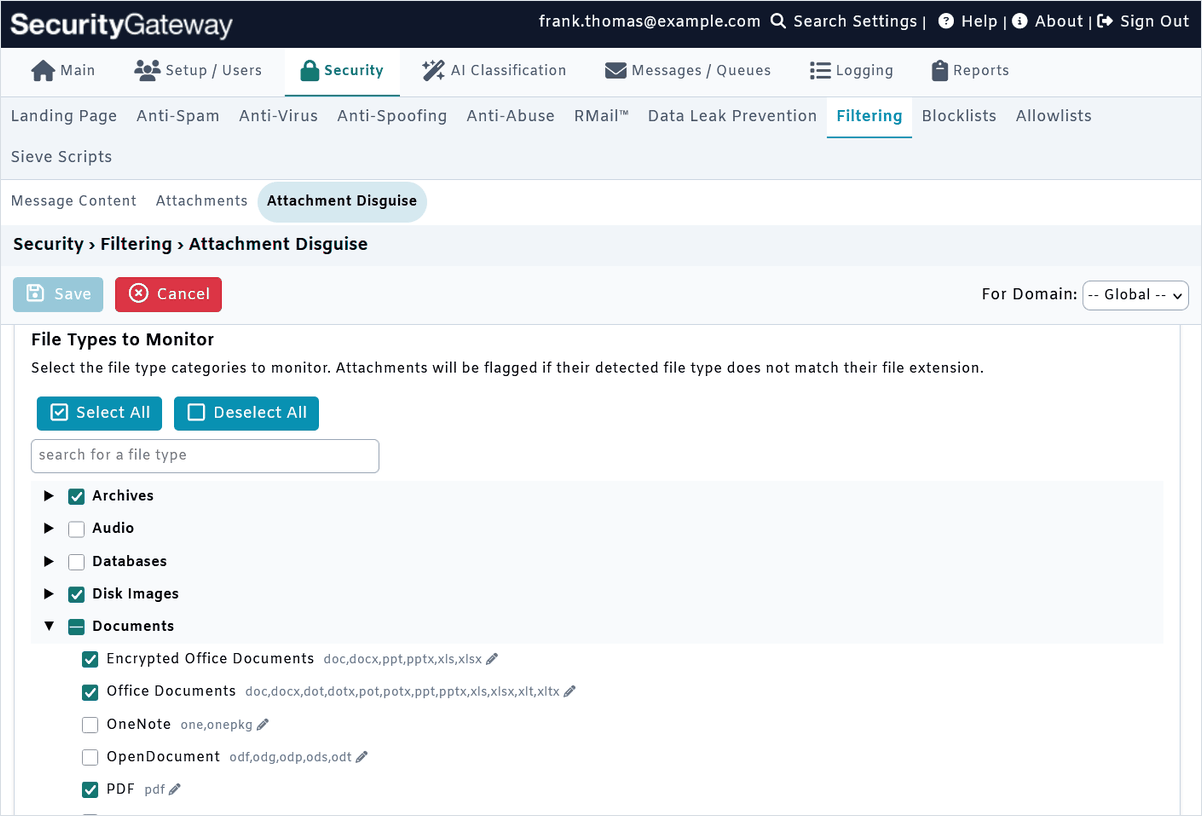Go to Messages / Queues tab

(x=688, y=71)
